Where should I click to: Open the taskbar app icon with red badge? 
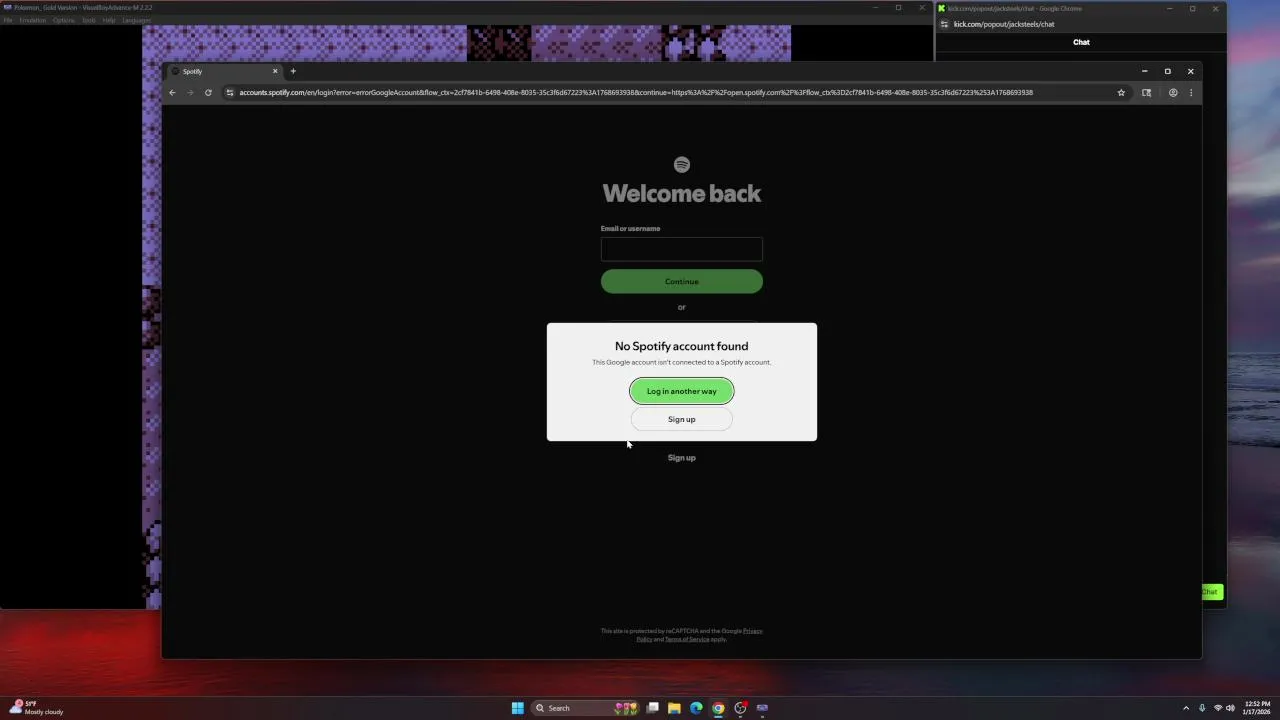tap(740, 708)
